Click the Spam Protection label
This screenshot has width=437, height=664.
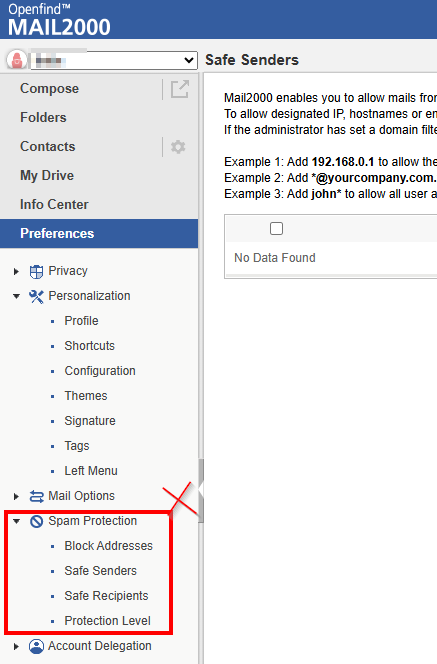(x=92, y=521)
